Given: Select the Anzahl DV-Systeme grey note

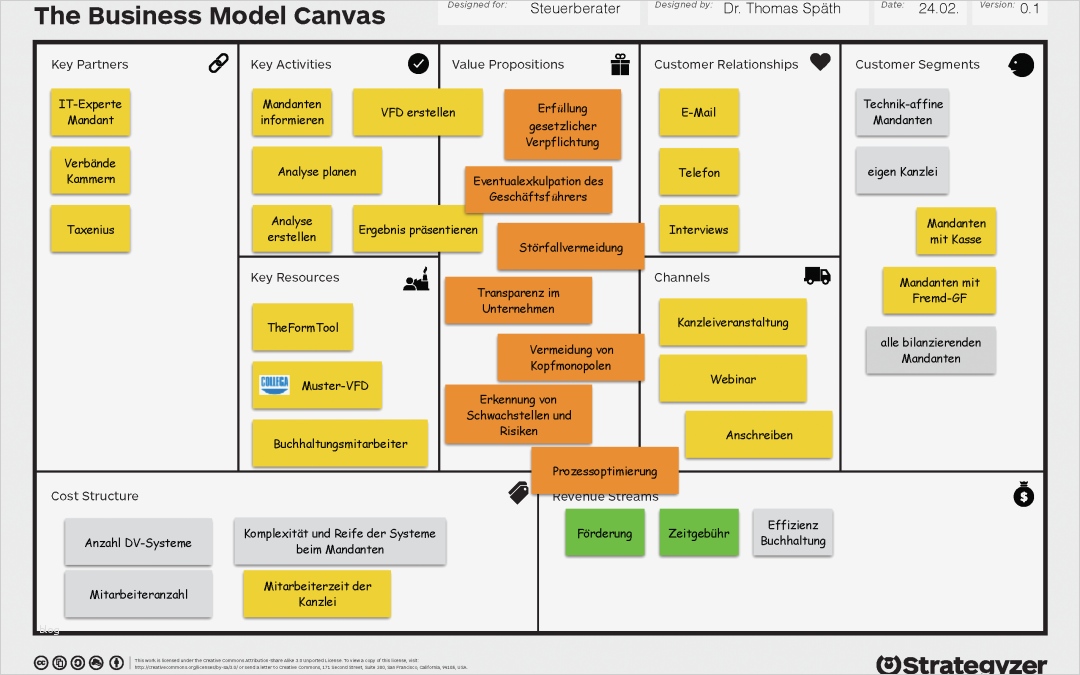Looking at the screenshot, I should coord(138,542).
